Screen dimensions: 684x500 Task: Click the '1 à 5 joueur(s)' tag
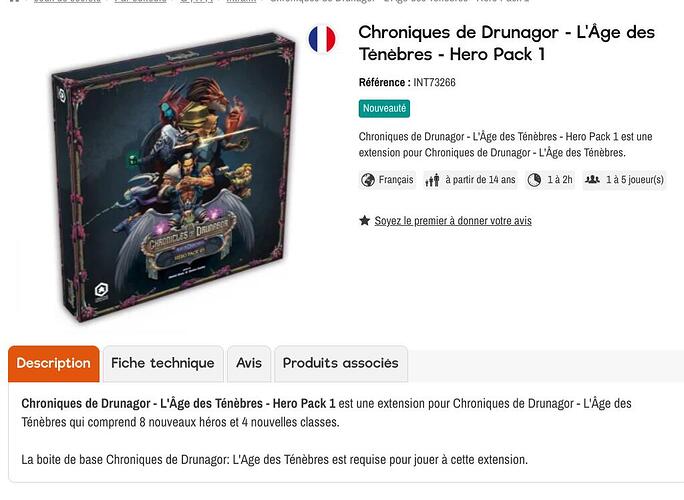(x=624, y=180)
